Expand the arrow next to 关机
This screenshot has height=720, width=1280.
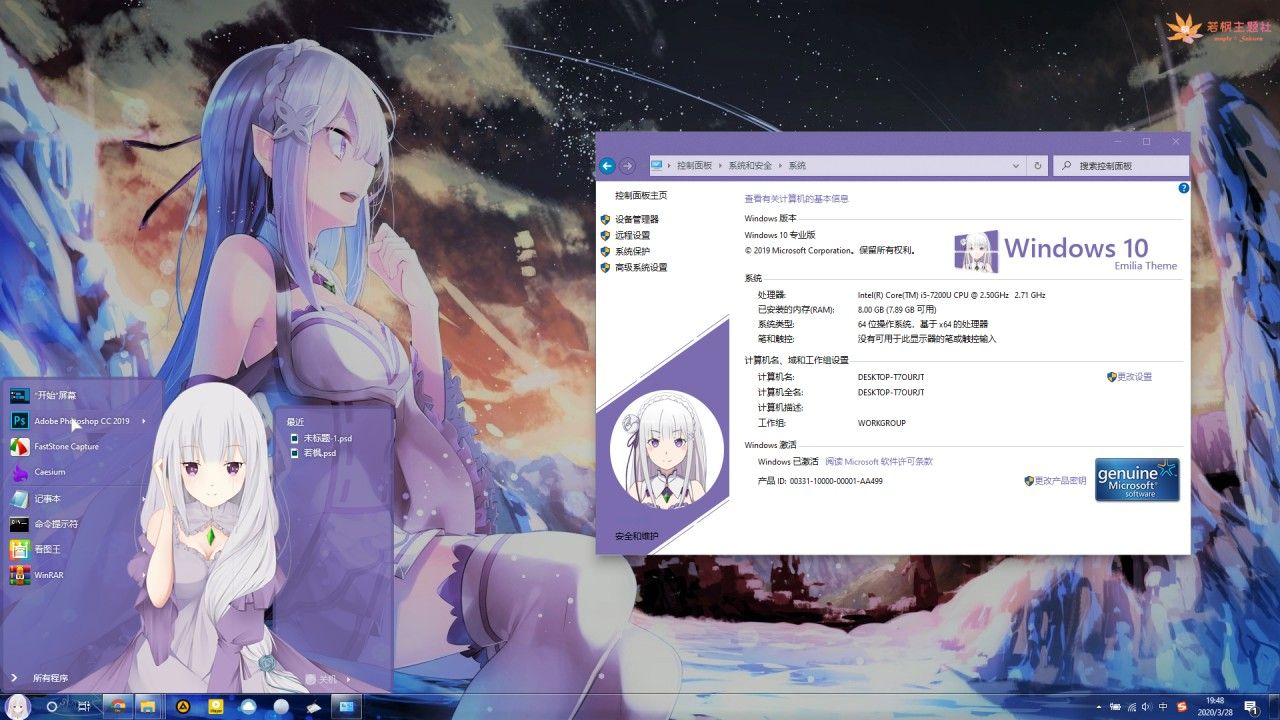[349, 679]
